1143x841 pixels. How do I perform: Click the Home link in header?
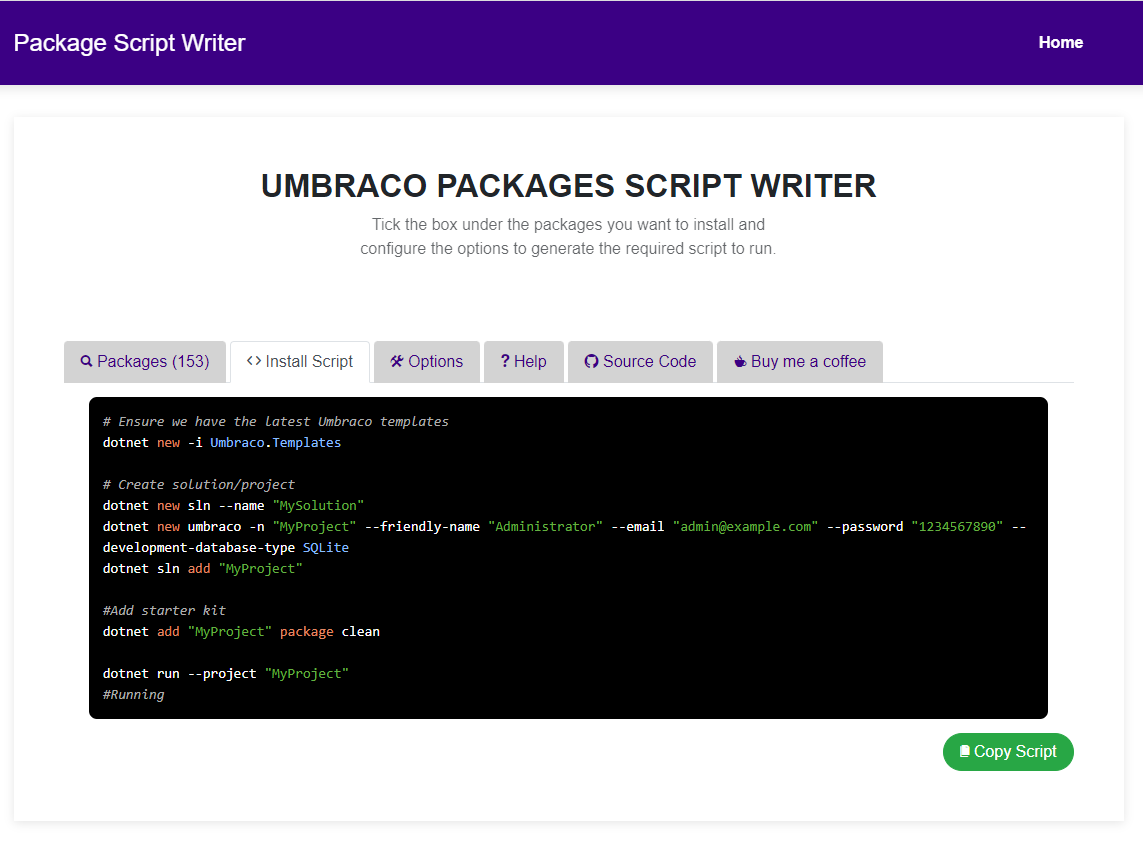[1060, 42]
